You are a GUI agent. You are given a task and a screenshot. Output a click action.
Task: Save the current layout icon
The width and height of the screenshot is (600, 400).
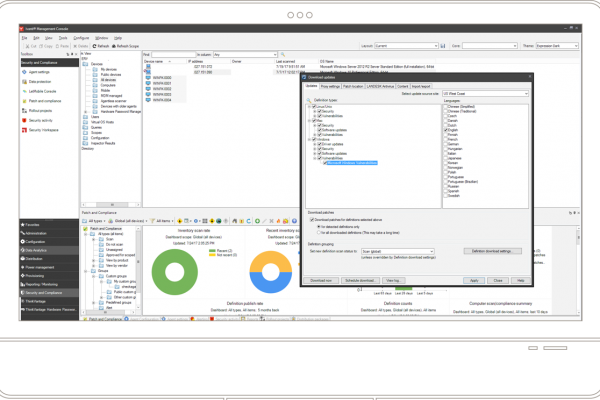click(x=443, y=46)
